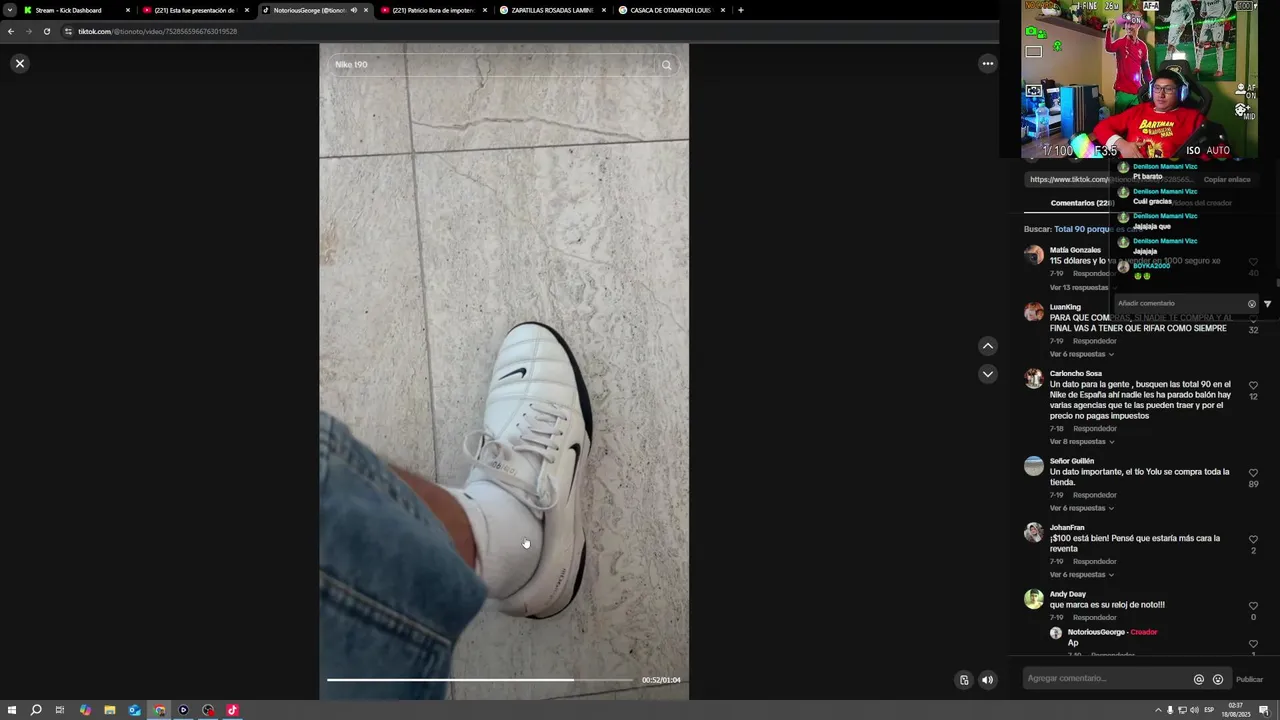Seek on the video progress bar
Image resolution: width=1280 pixels, height=720 pixels.
click(x=480, y=680)
